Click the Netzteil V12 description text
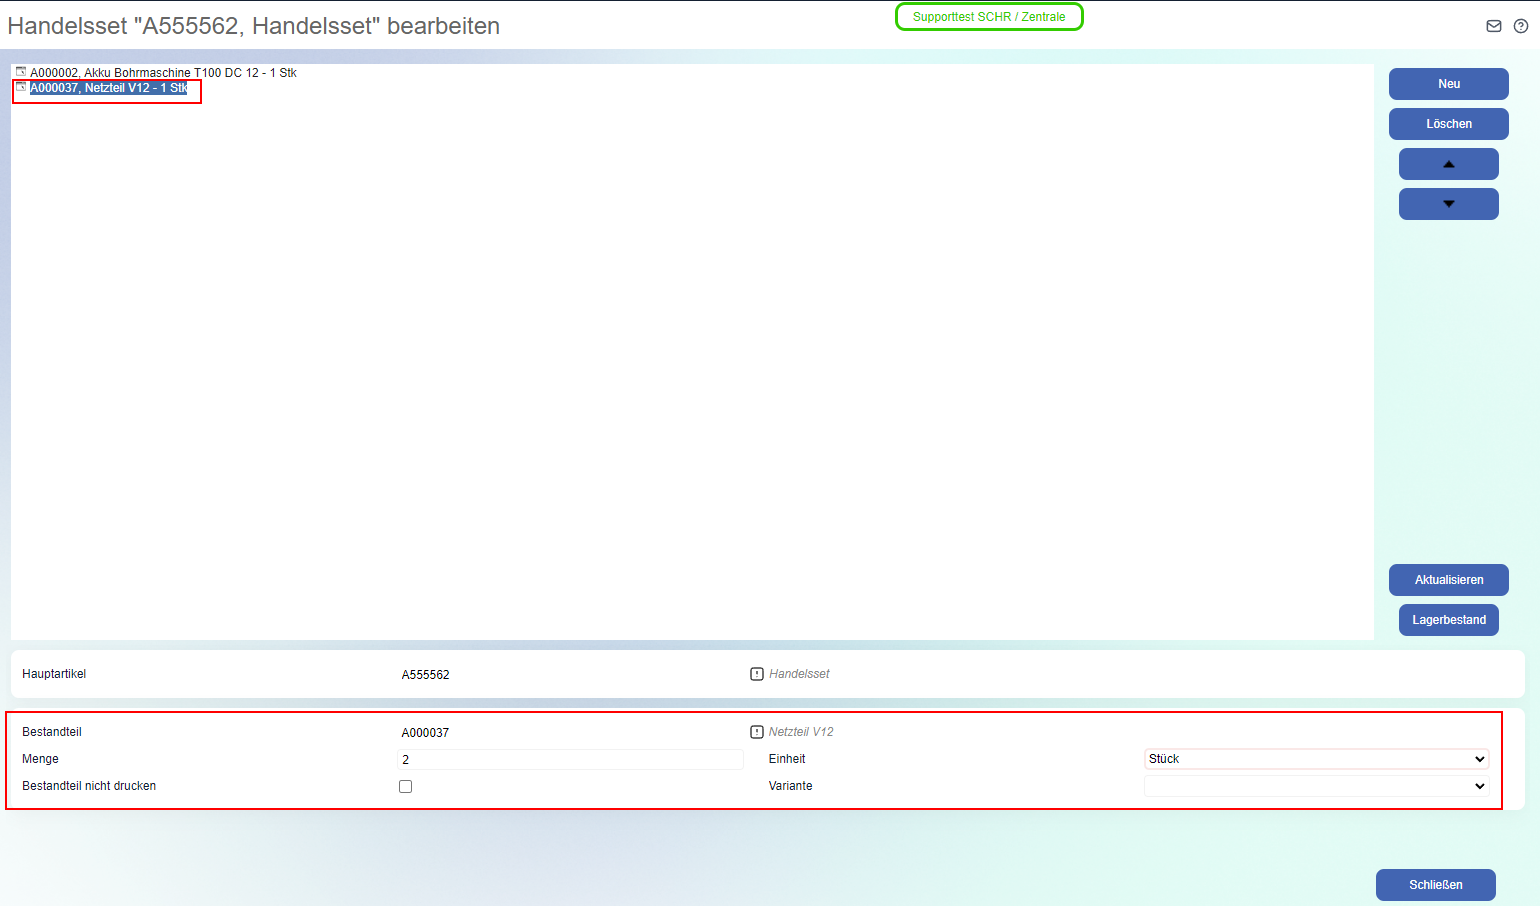 [x=801, y=732]
